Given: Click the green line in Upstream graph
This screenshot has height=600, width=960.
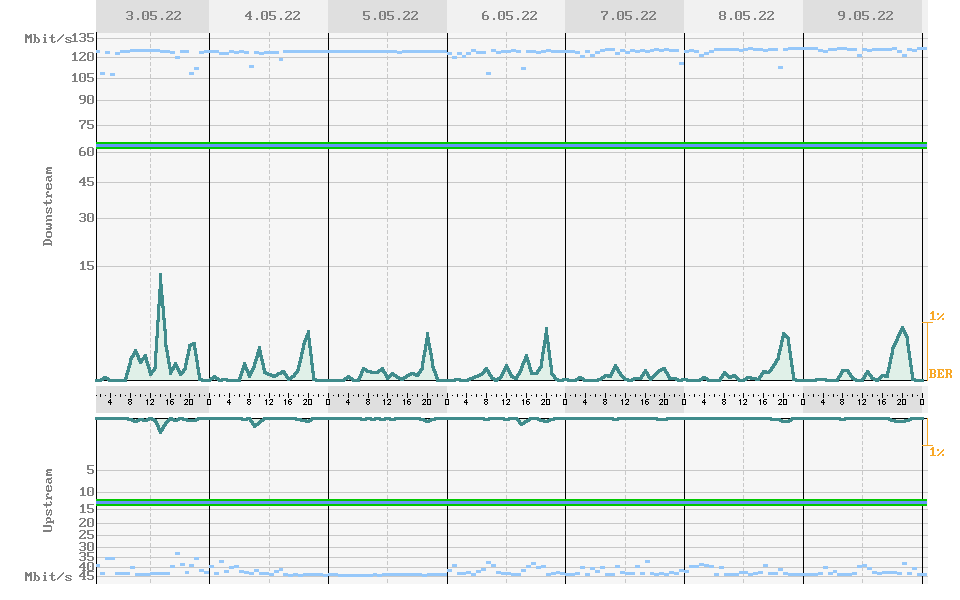Looking at the screenshot, I should pyautogui.click(x=510, y=502).
